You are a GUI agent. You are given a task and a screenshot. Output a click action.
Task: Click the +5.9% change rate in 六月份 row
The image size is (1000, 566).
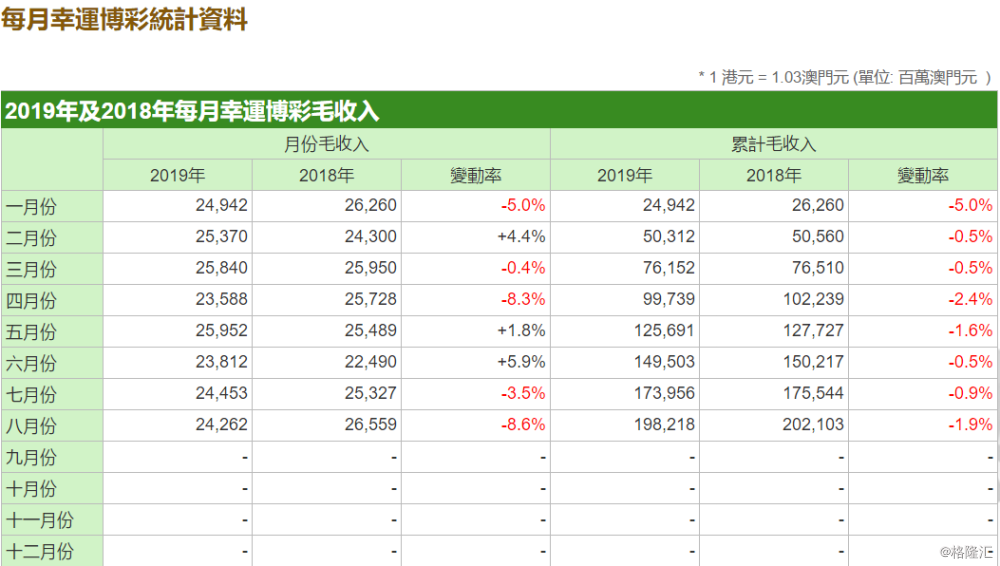click(521, 362)
